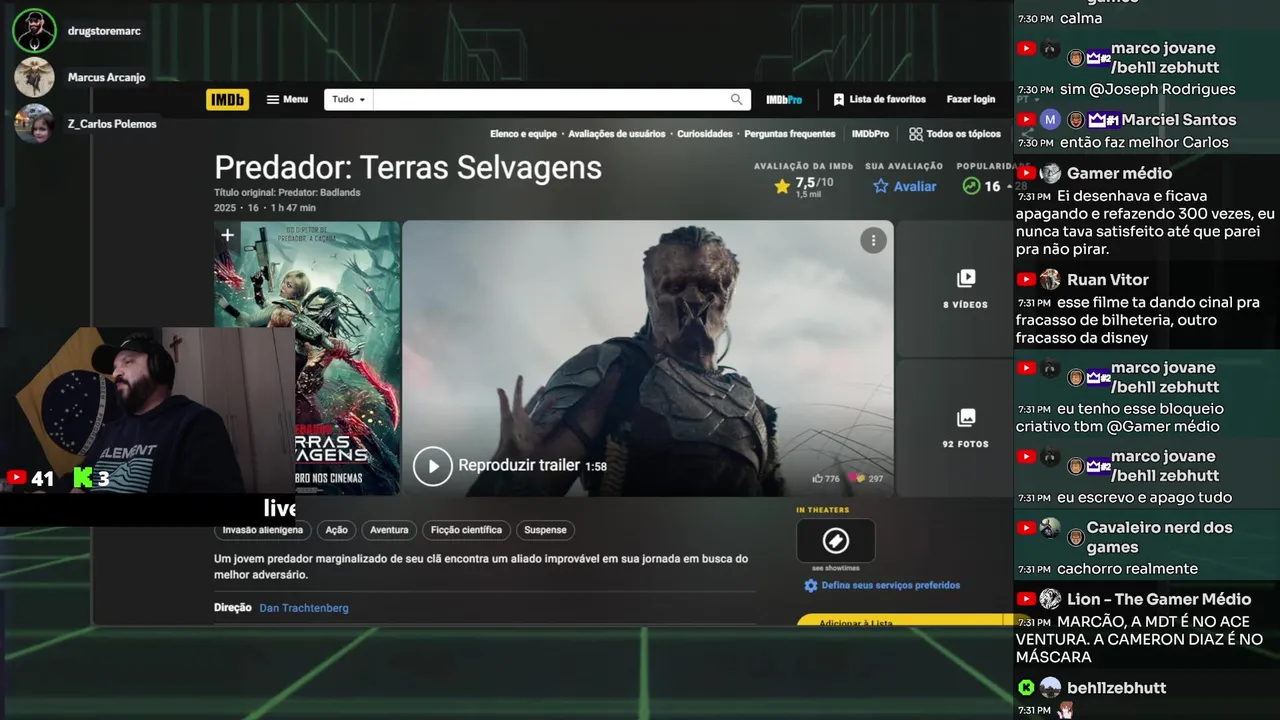This screenshot has height=720, width=1280.
Task: Add poster to watchlist with plus ribbon
Action: 227,236
